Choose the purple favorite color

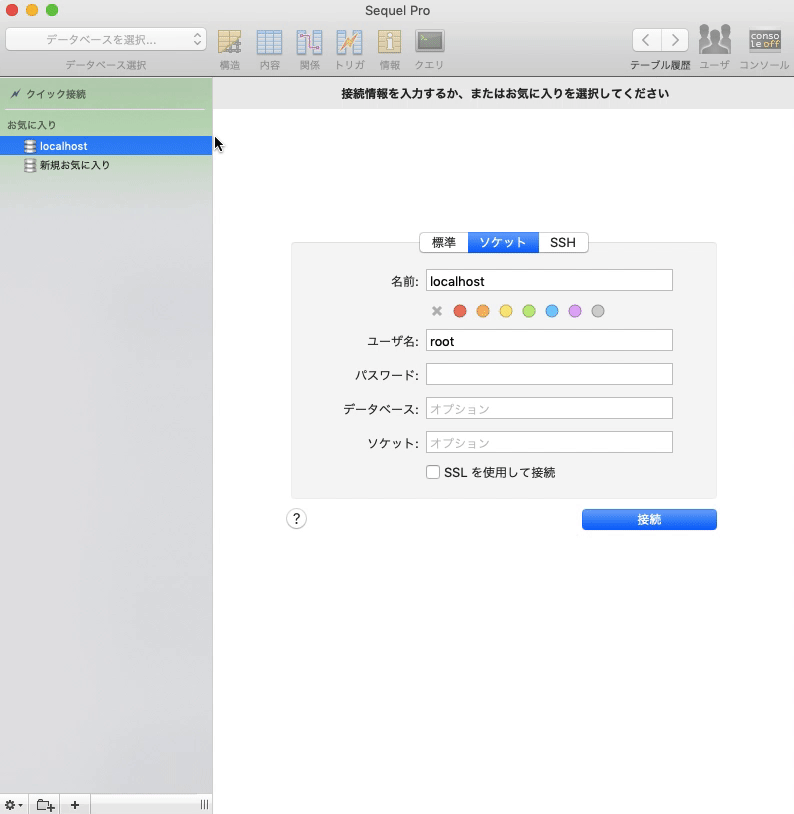575,311
